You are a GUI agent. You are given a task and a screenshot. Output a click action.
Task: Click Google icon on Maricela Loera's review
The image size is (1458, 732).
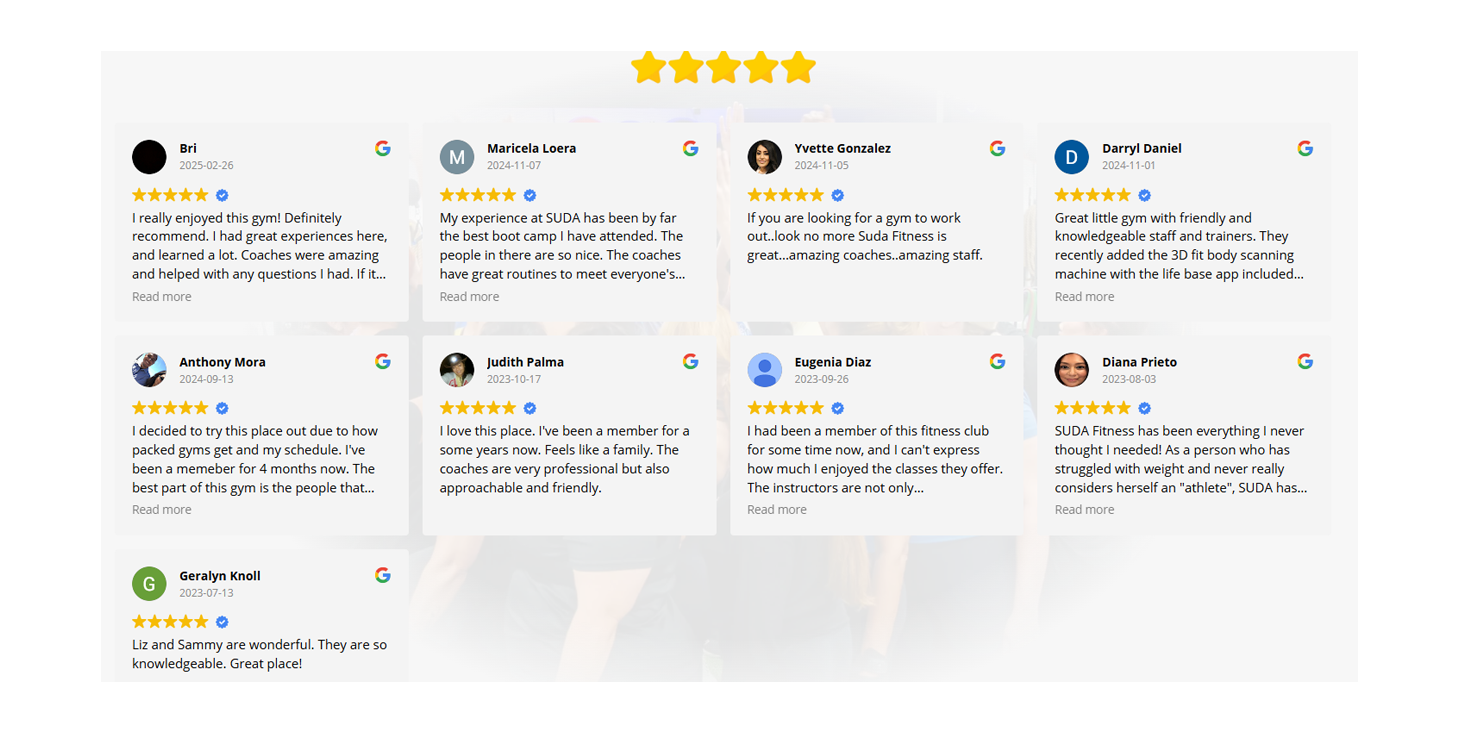(x=690, y=148)
